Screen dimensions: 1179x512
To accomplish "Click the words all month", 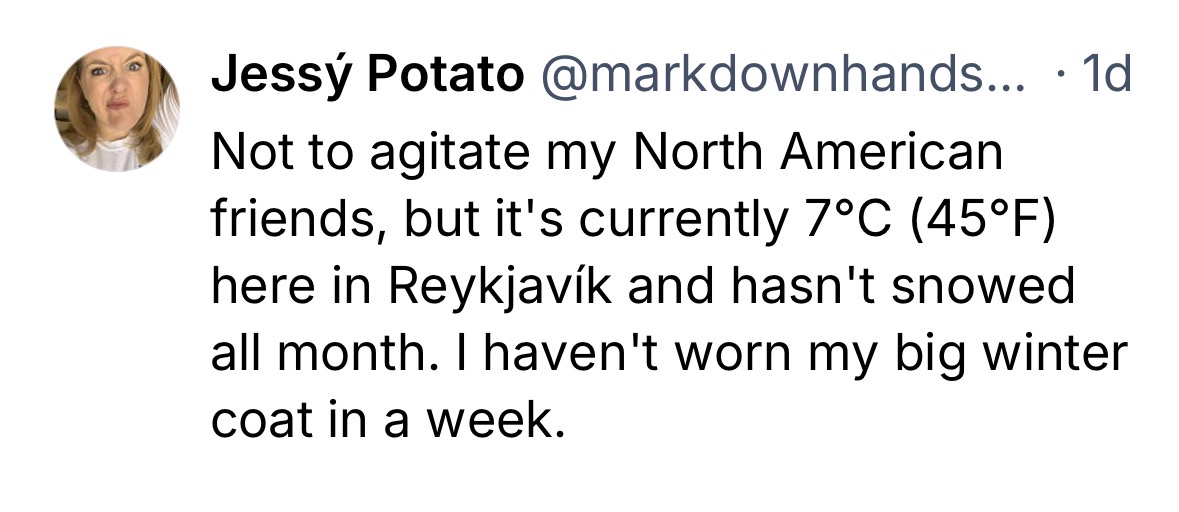I will point(312,355).
